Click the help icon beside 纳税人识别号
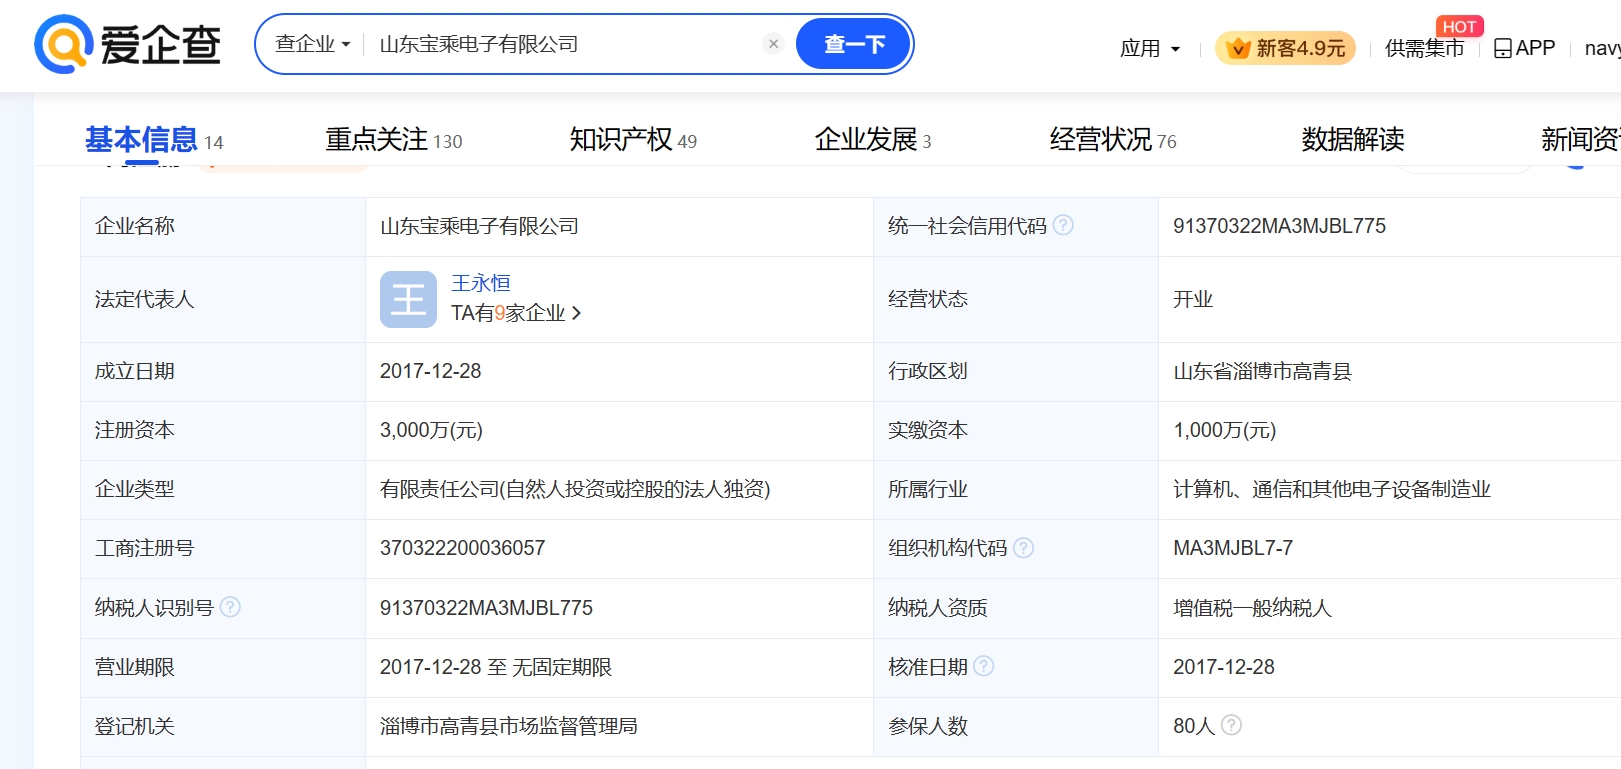 pos(230,607)
